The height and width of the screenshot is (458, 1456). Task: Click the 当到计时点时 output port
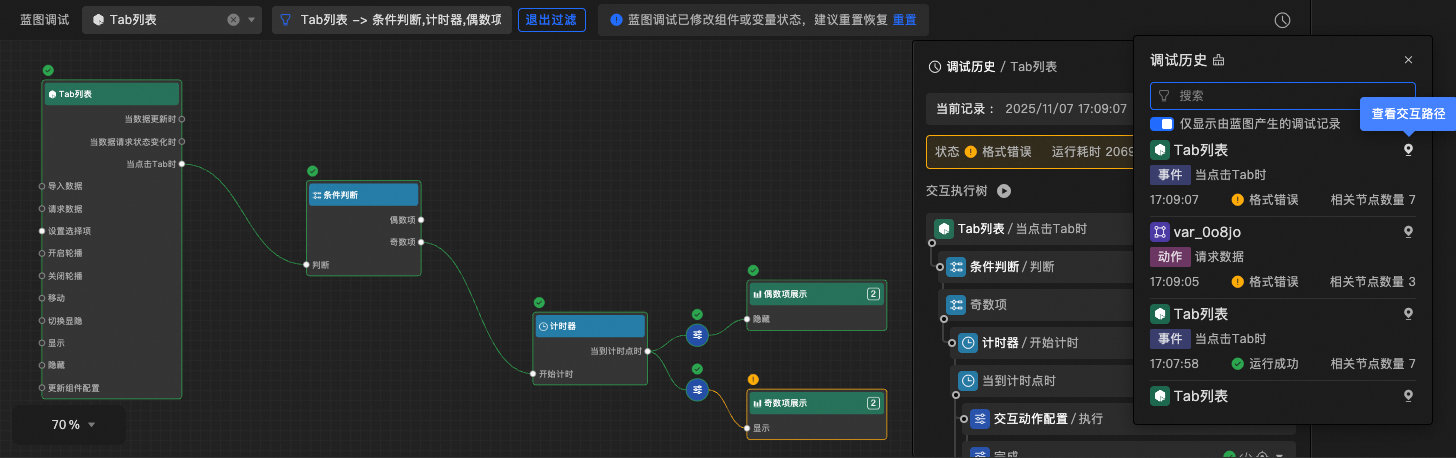648,351
